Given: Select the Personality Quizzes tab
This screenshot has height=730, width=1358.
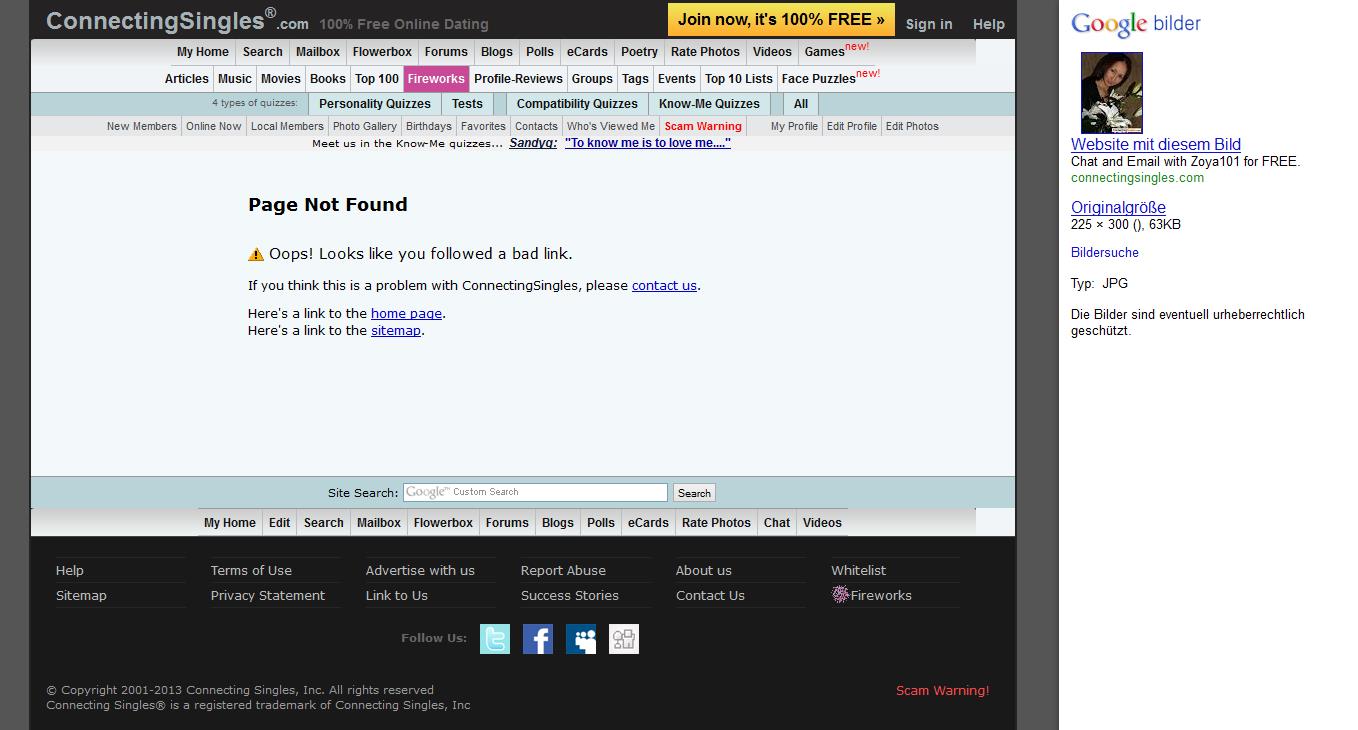Looking at the screenshot, I should [x=375, y=104].
